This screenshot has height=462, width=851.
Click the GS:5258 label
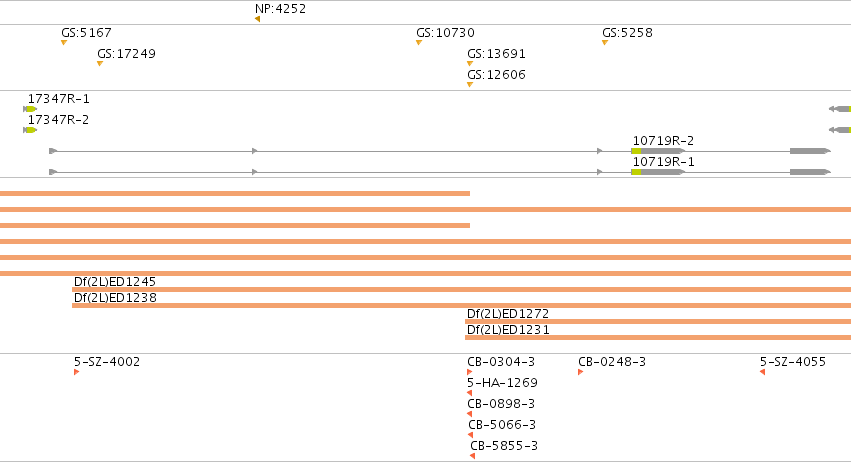pyautogui.click(x=627, y=33)
